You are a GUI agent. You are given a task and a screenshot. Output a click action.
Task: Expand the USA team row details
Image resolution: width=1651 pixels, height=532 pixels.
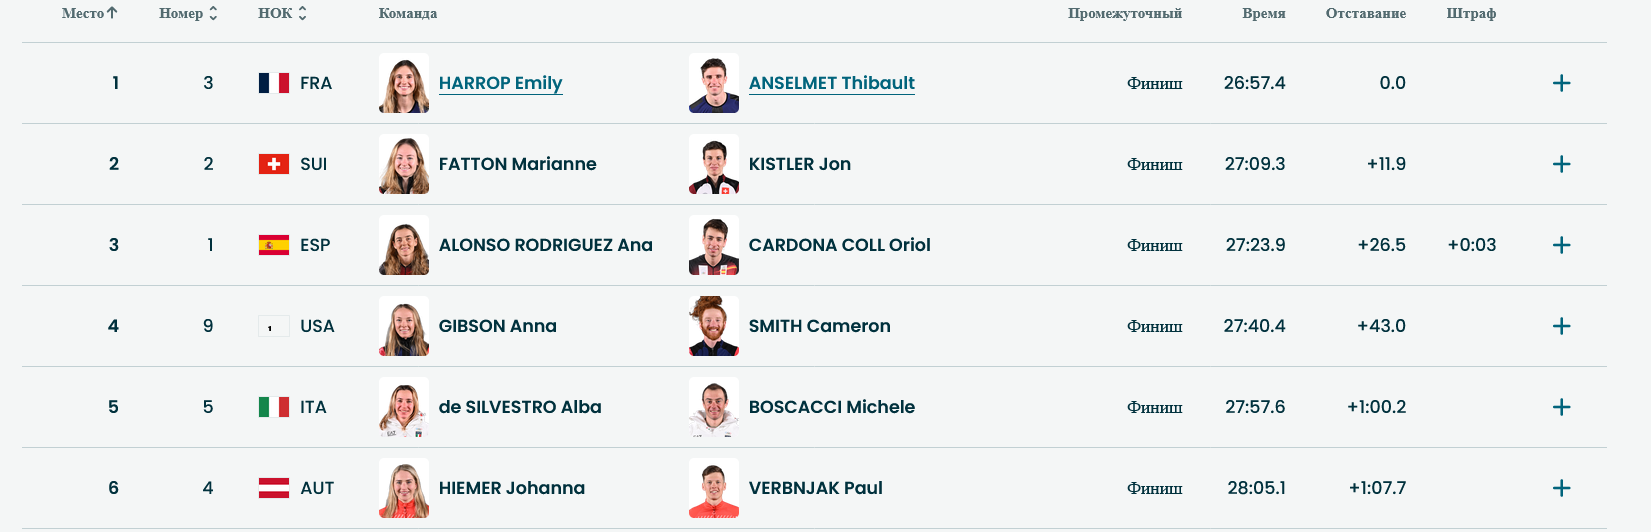pyautogui.click(x=1561, y=326)
